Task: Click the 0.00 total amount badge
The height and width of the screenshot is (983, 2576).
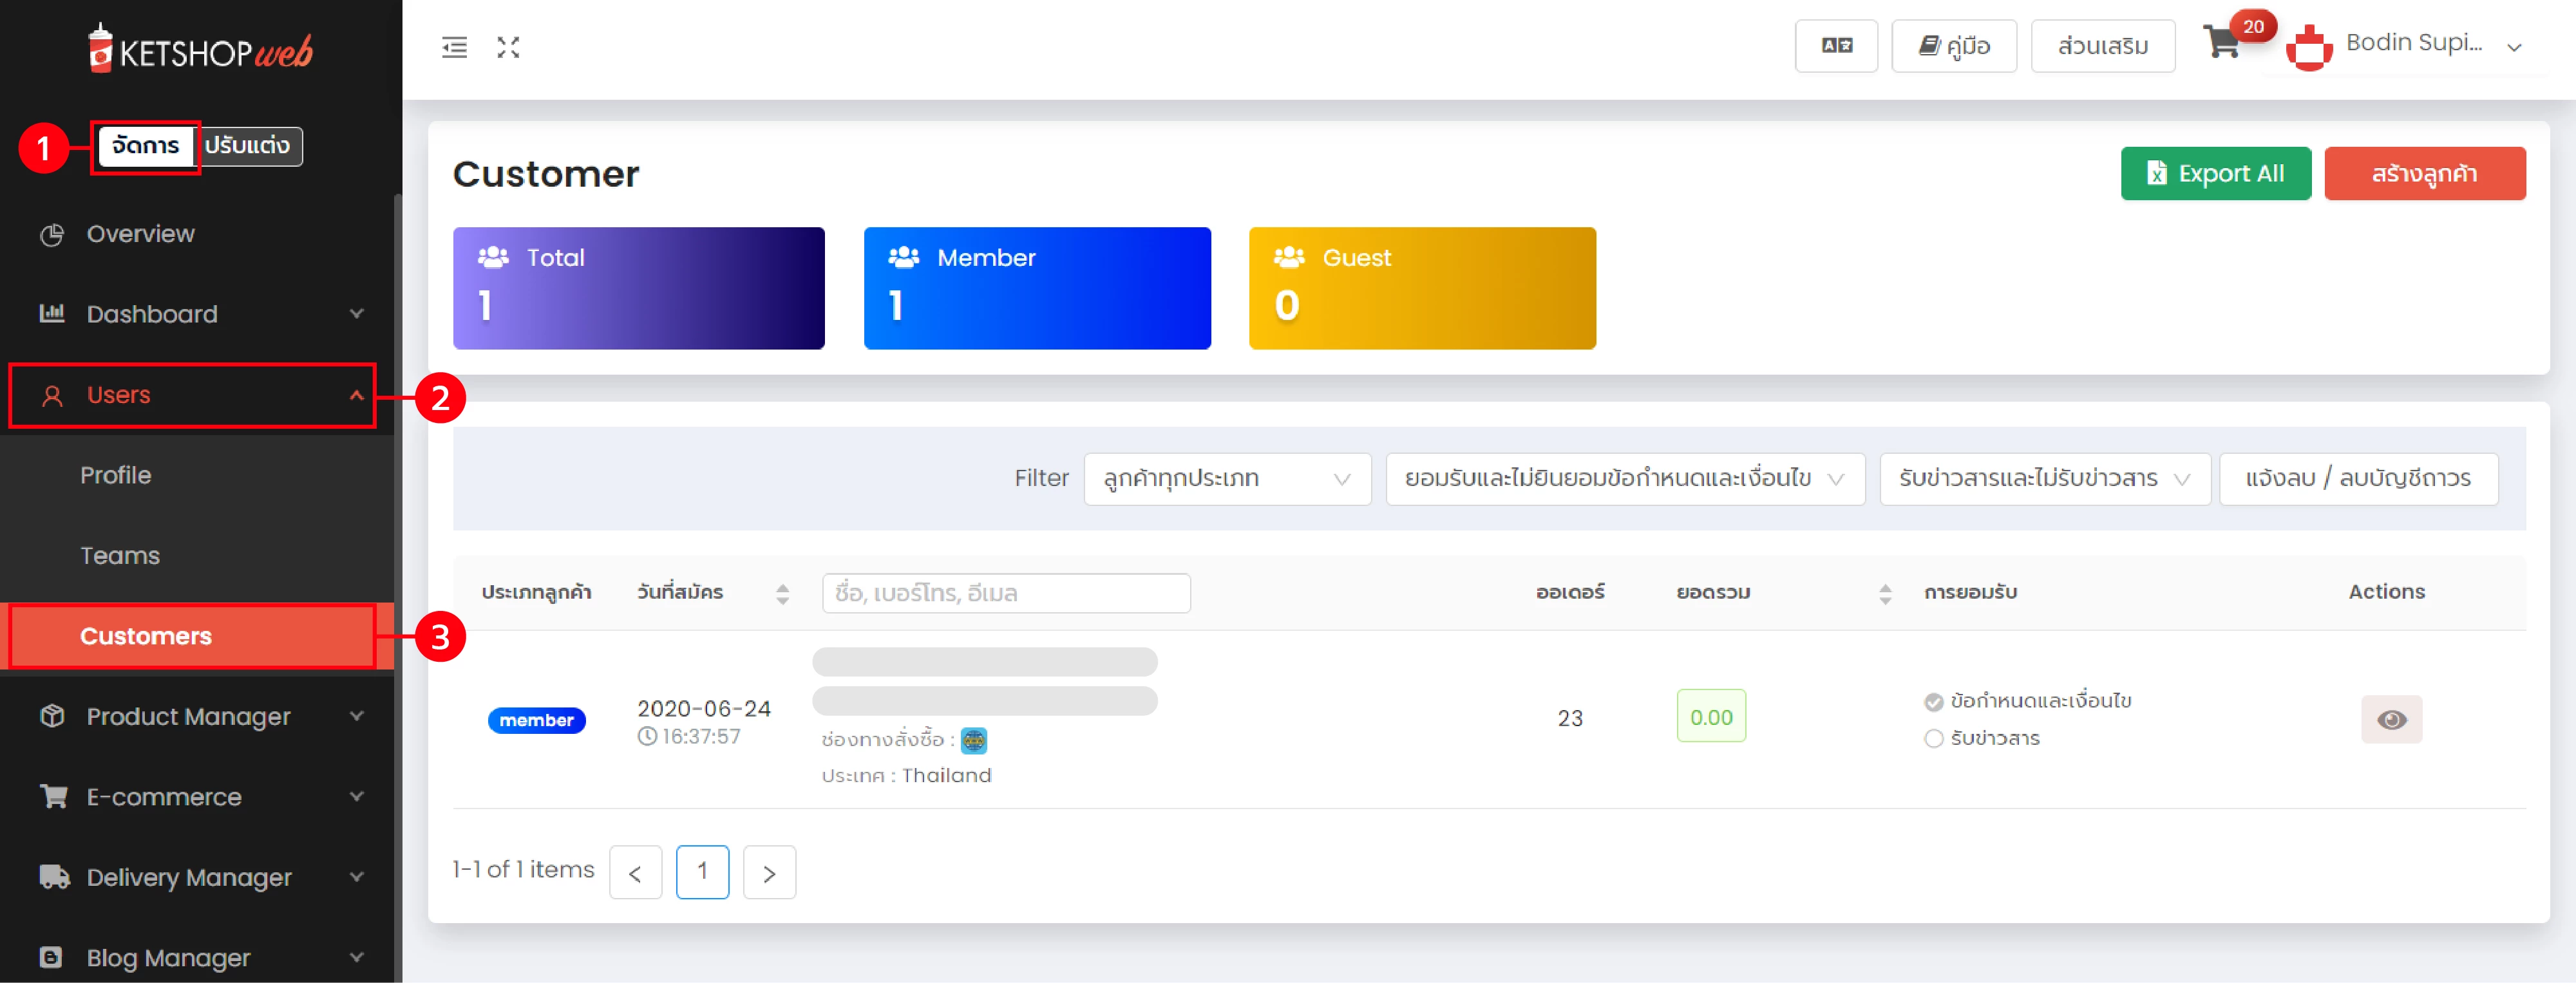Action: (1711, 716)
